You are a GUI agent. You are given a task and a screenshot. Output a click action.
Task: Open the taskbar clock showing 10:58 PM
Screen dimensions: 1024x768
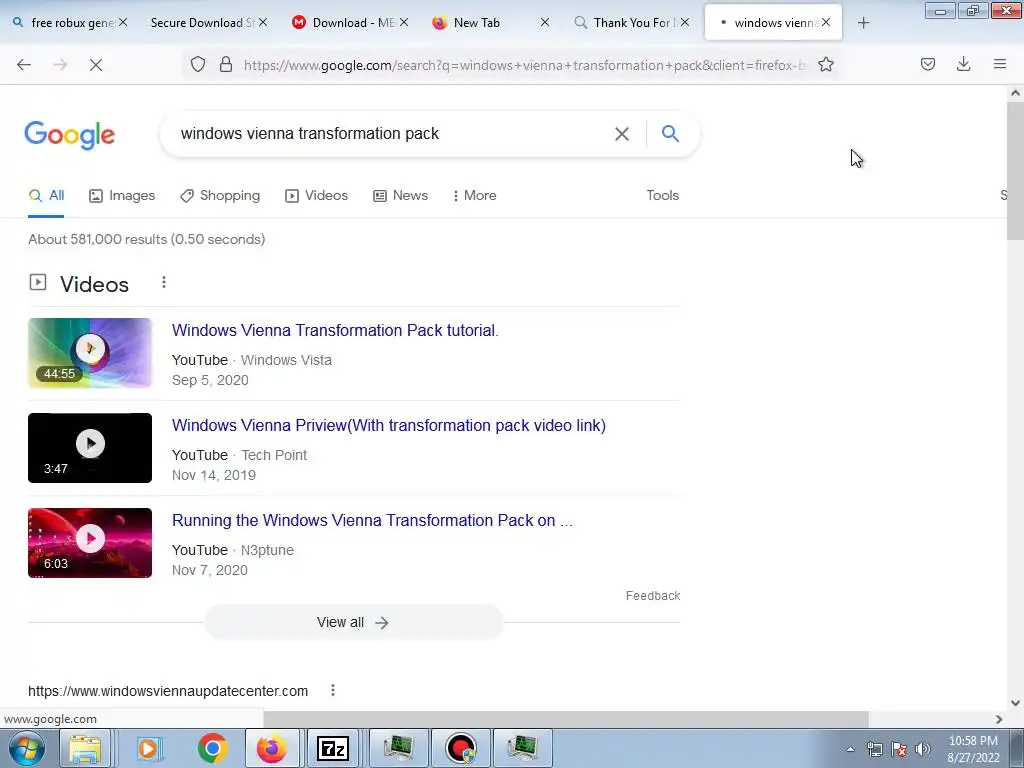(x=973, y=749)
